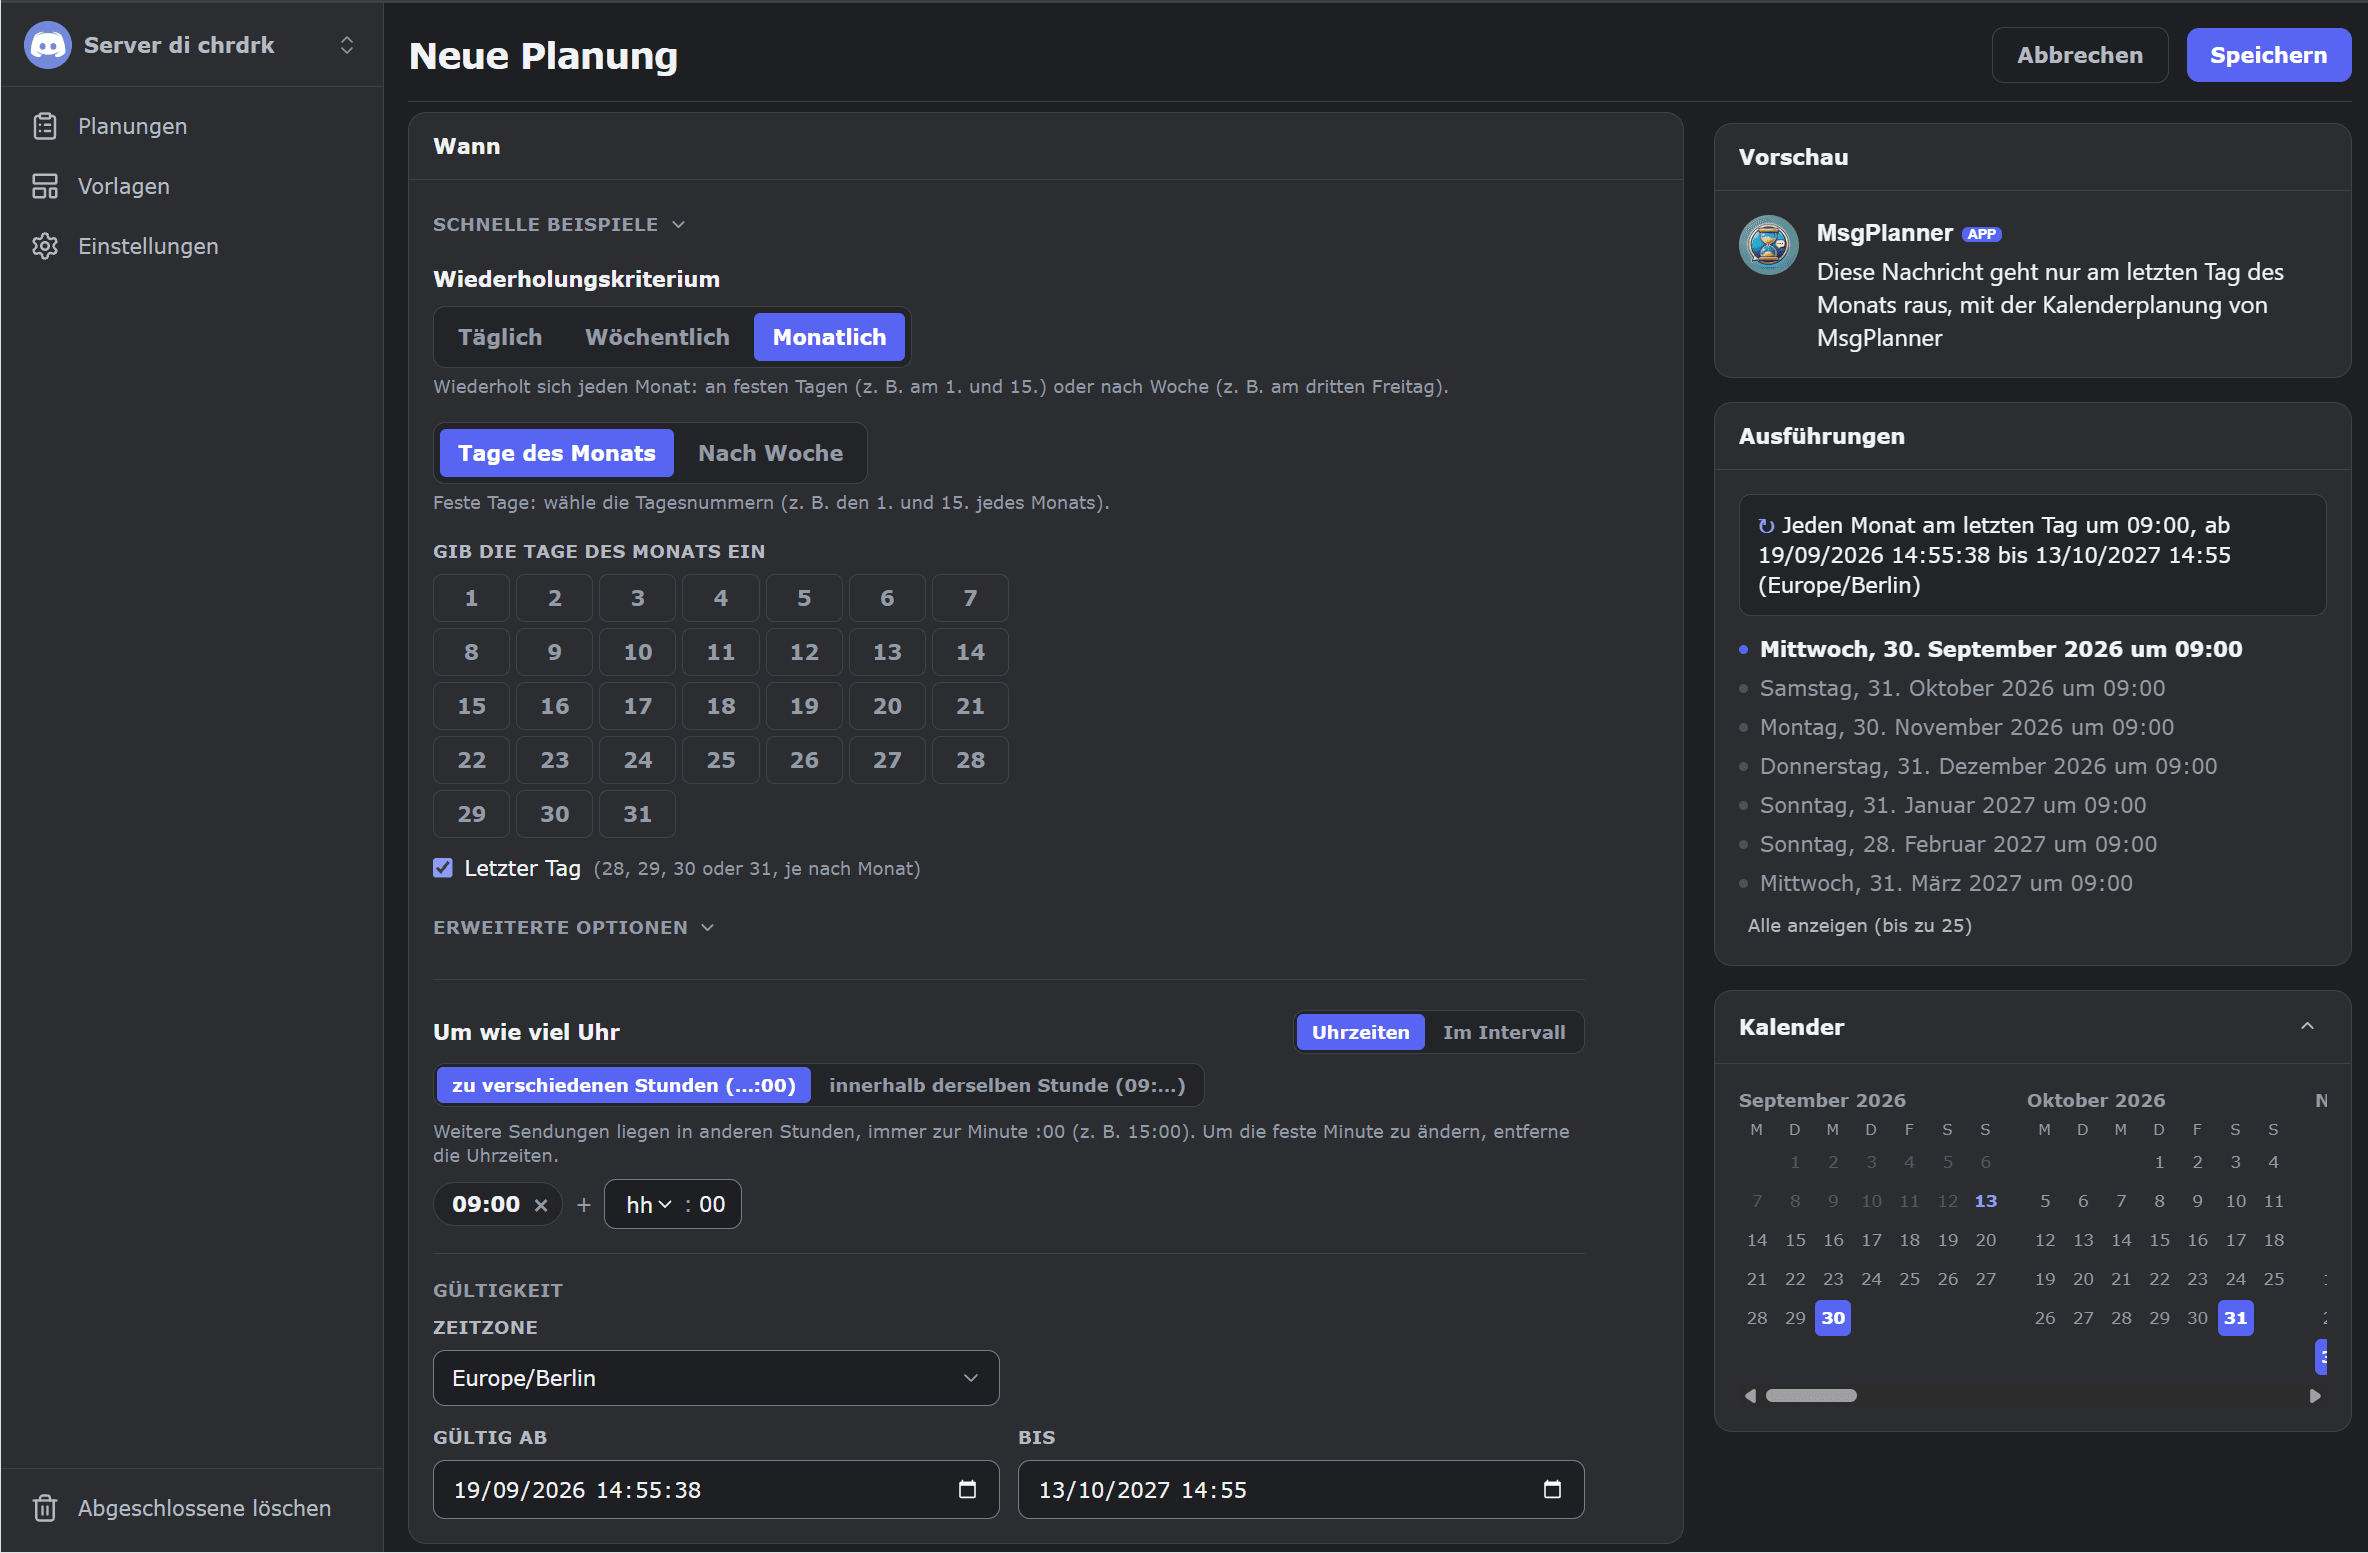Toggle day 1 of the month
2368x1553 pixels.
[x=471, y=598]
